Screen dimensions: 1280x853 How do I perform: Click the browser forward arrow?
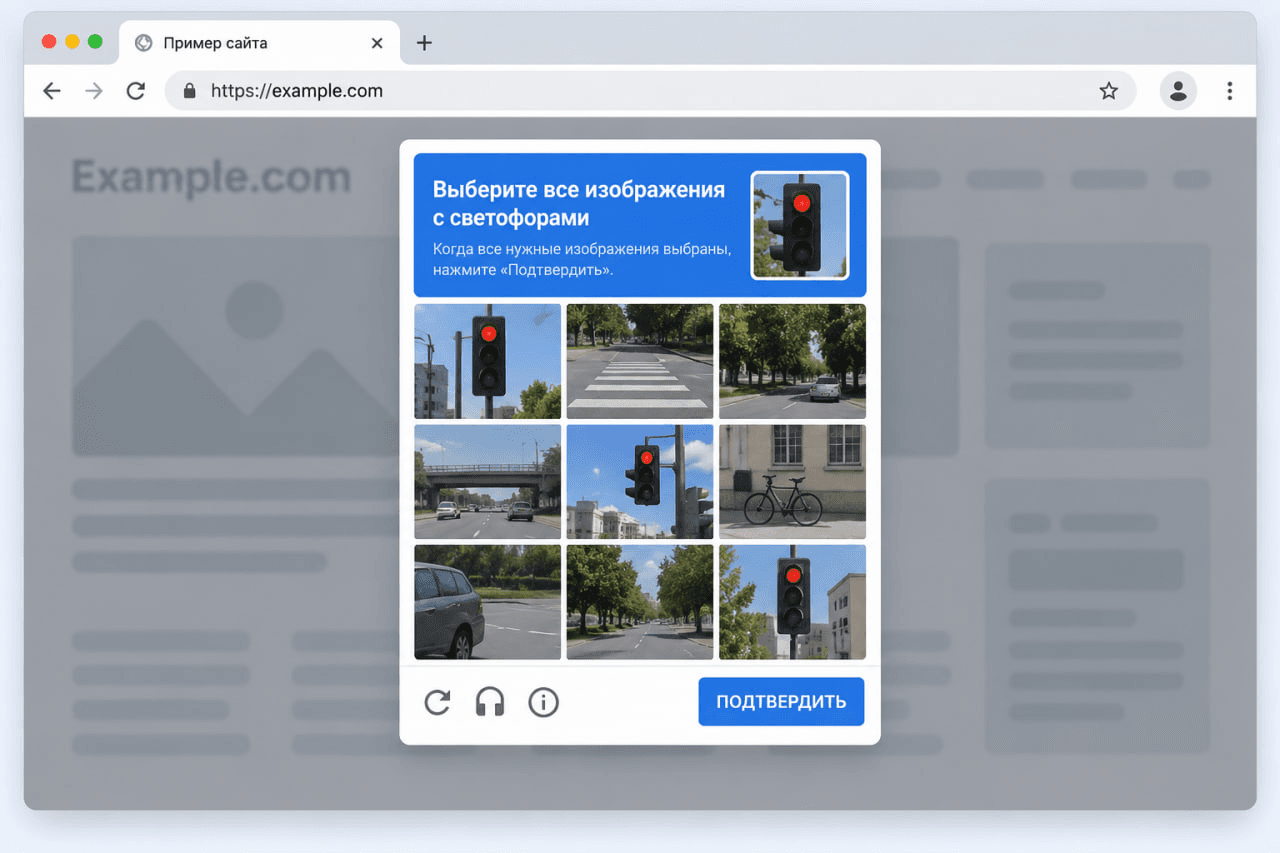pyautogui.click(x=94, y=91)
